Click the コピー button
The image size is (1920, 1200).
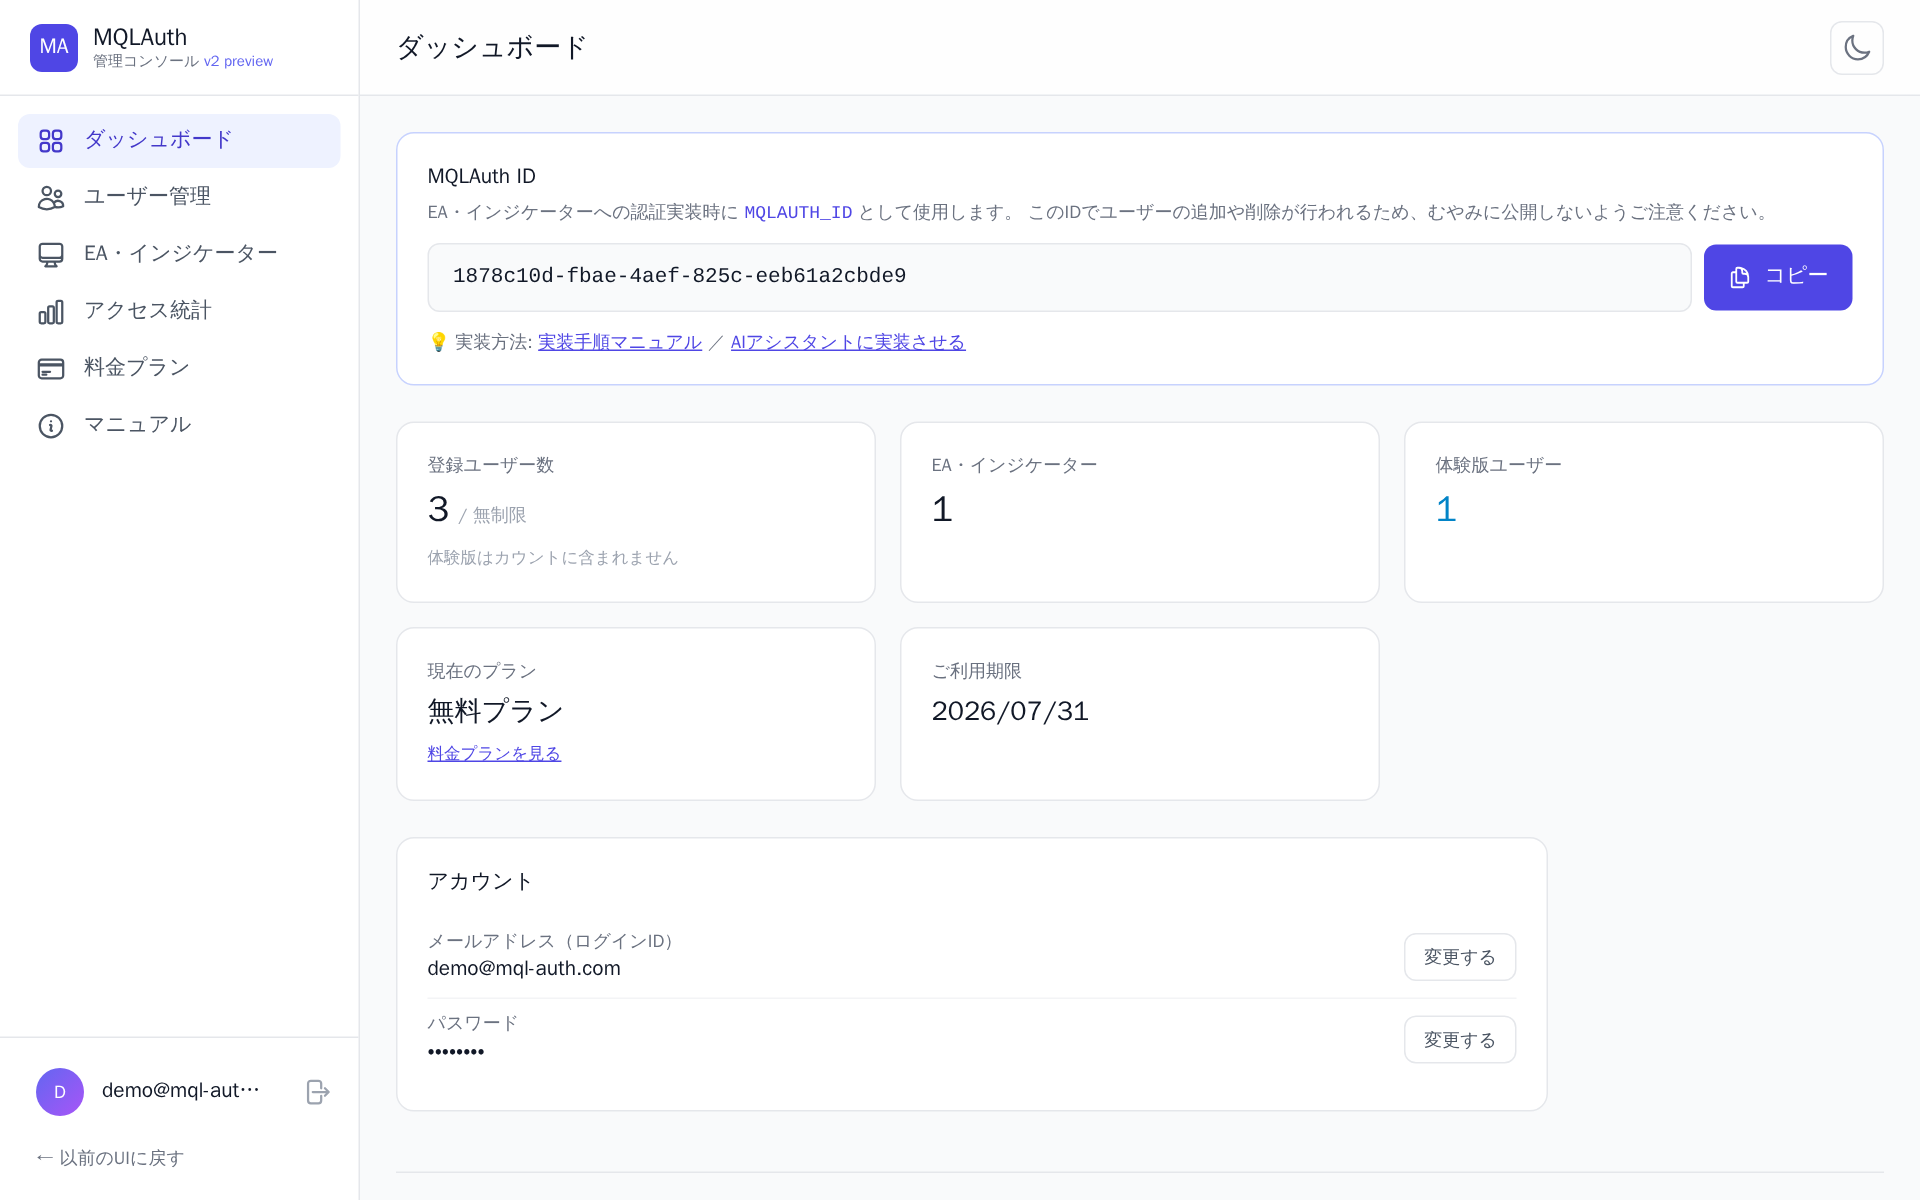pyautogui.click(x=1777, y=277)
